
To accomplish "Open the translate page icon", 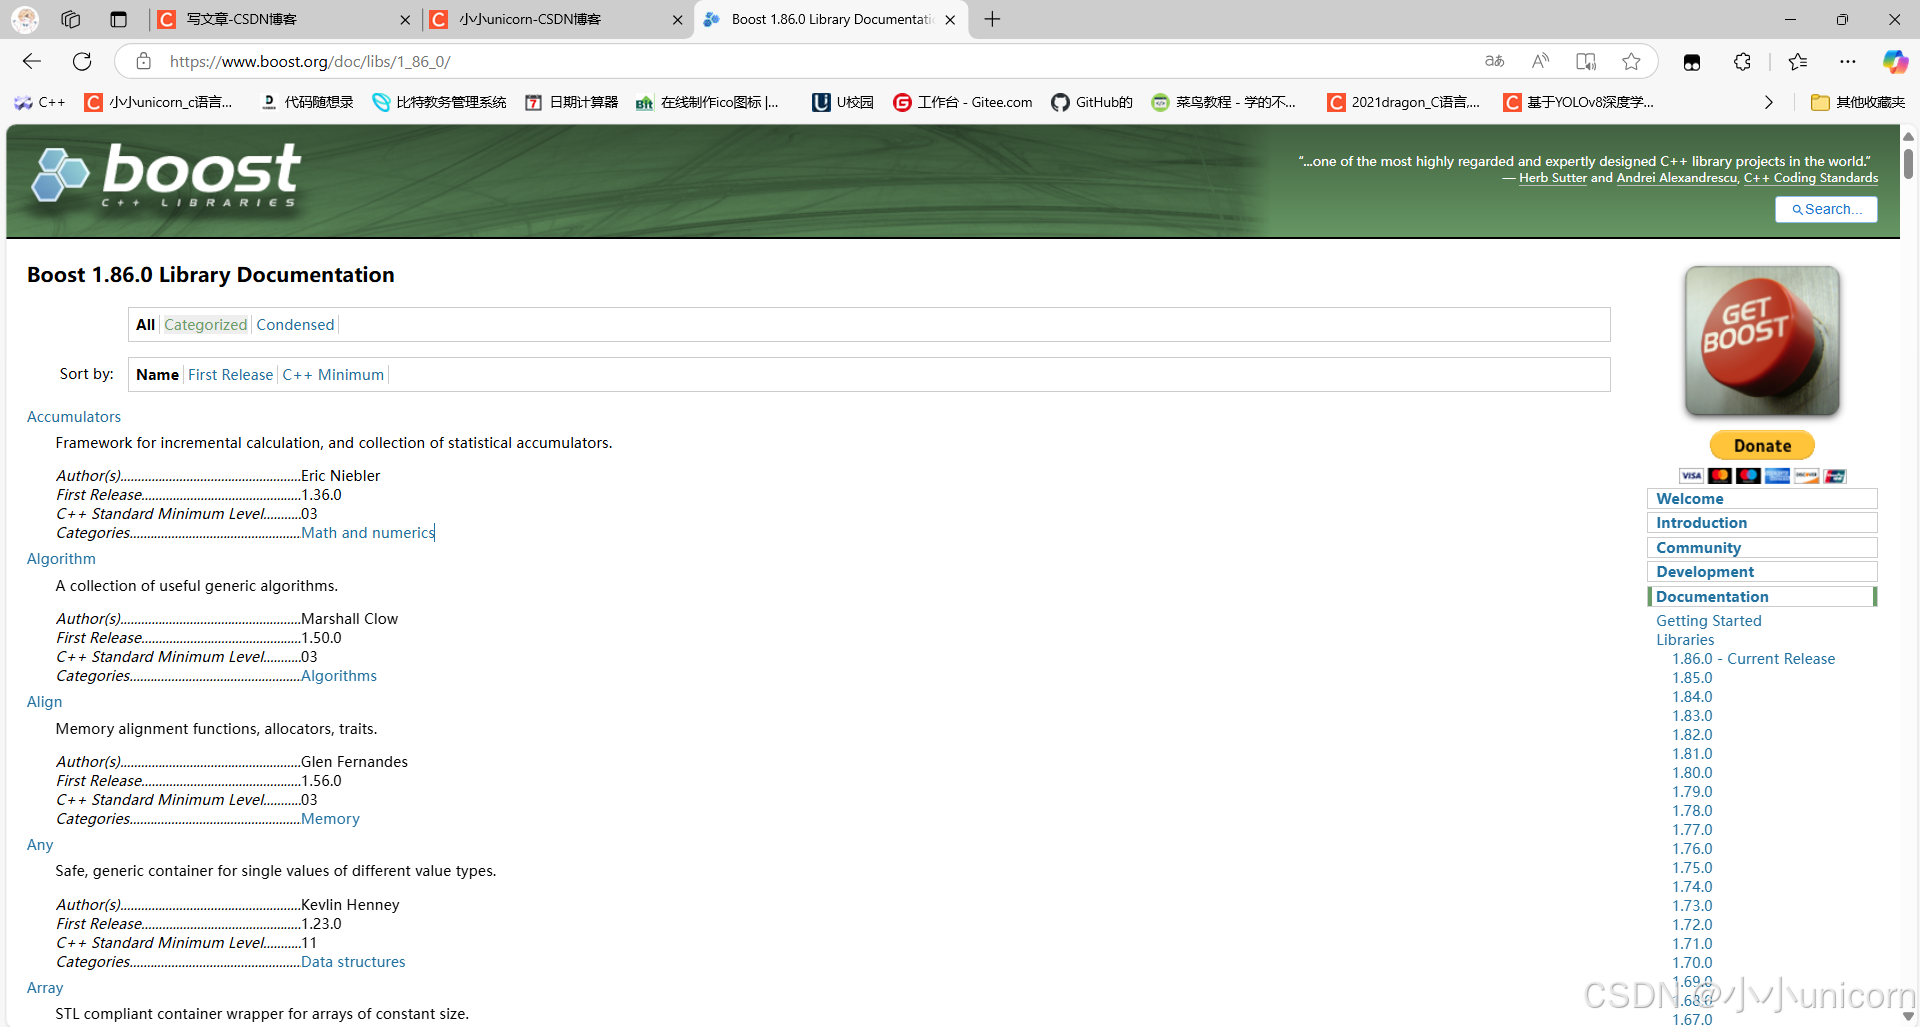I will pyautogui.click(x=1494, y=61).
